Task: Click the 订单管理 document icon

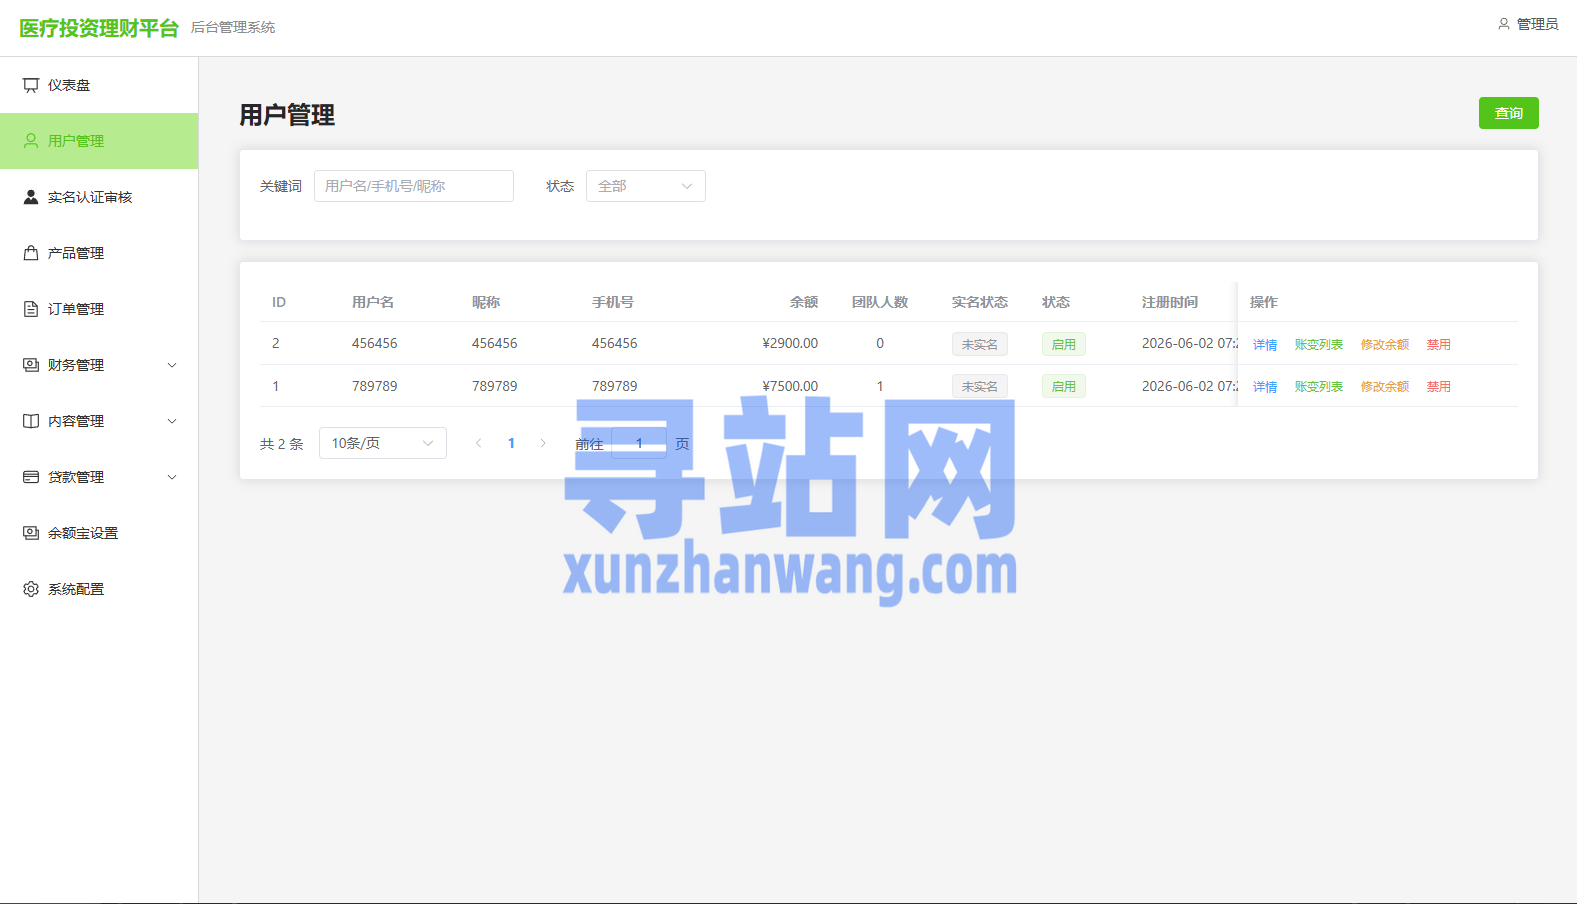Action: (x=31, y=309)
